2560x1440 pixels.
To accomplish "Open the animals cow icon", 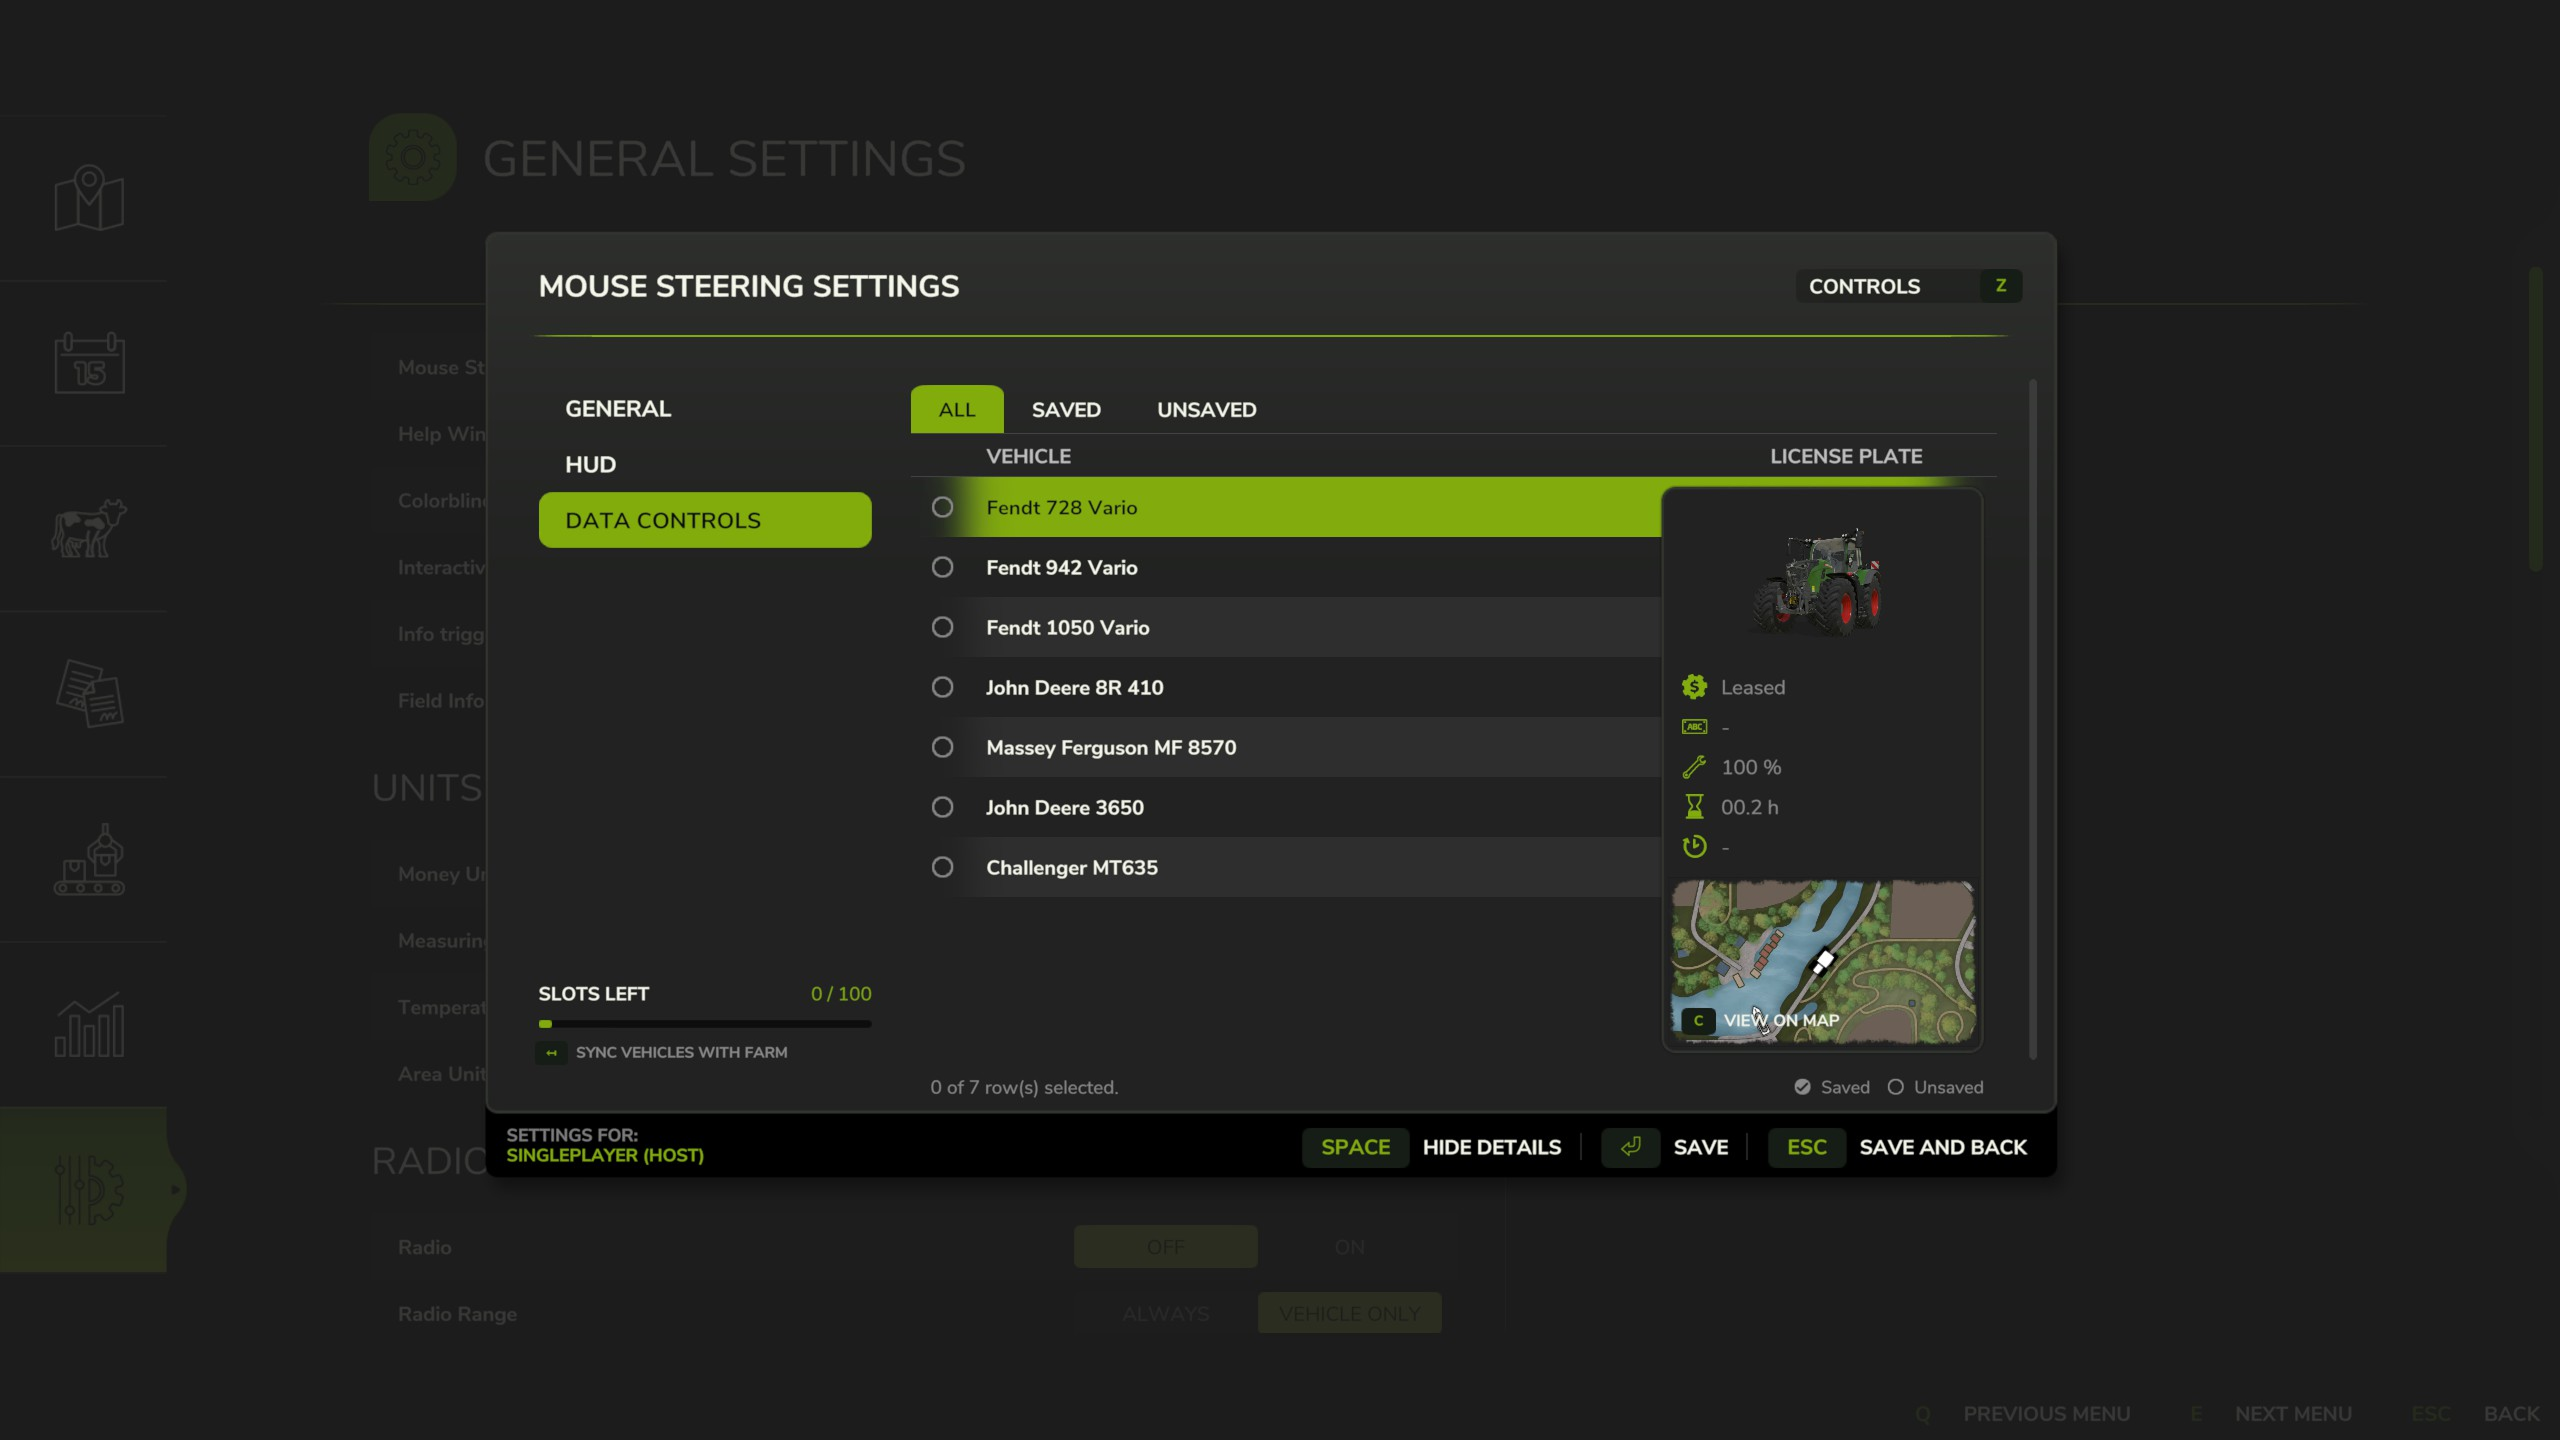I will click(x=89, y=528).
